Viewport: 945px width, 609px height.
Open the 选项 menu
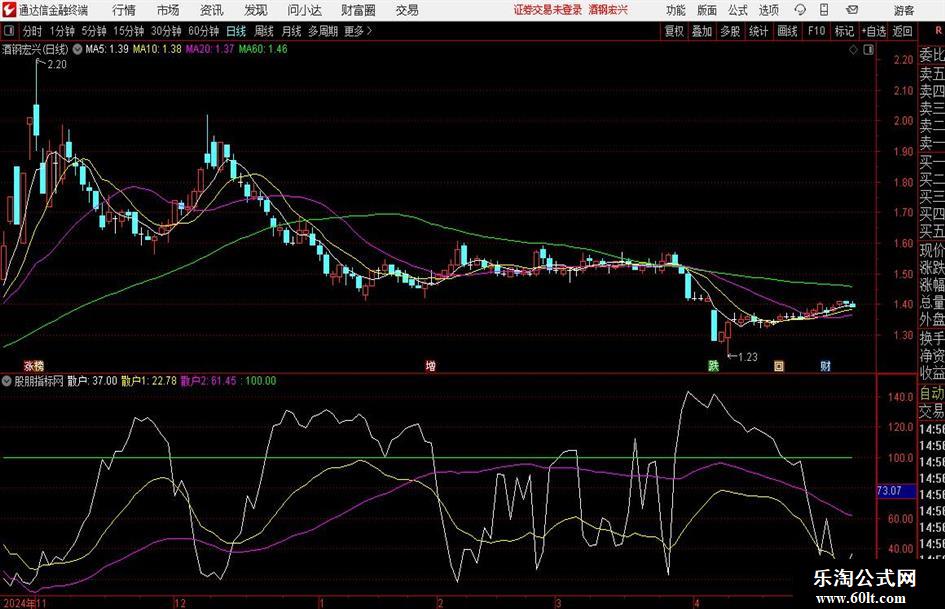[769, 10]
